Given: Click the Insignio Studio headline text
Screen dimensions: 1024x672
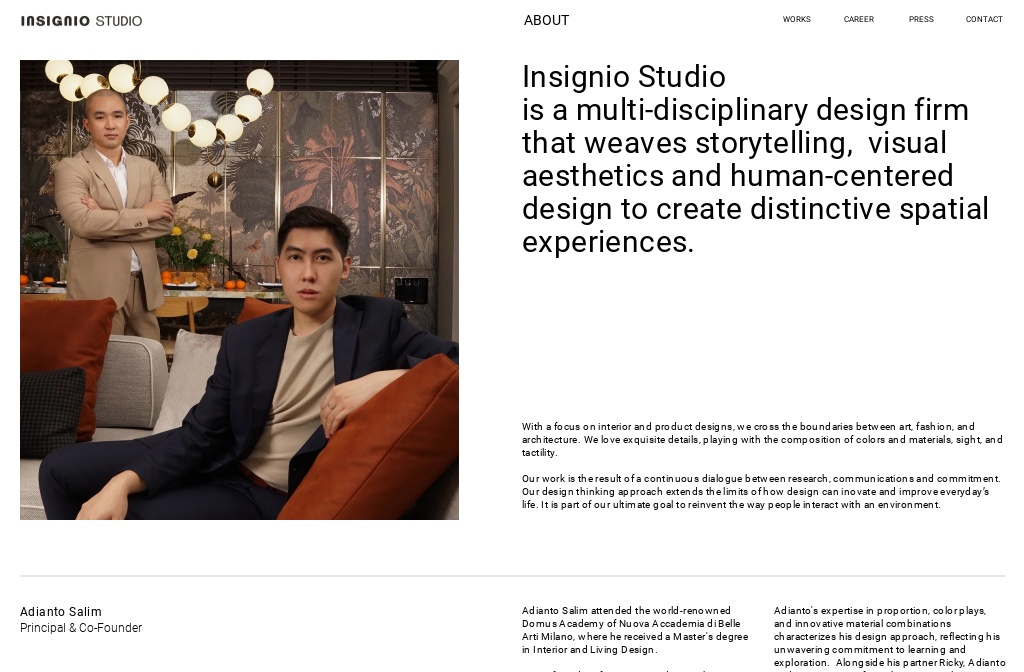Looking at the screenshot, I should [x=755, y=159].
